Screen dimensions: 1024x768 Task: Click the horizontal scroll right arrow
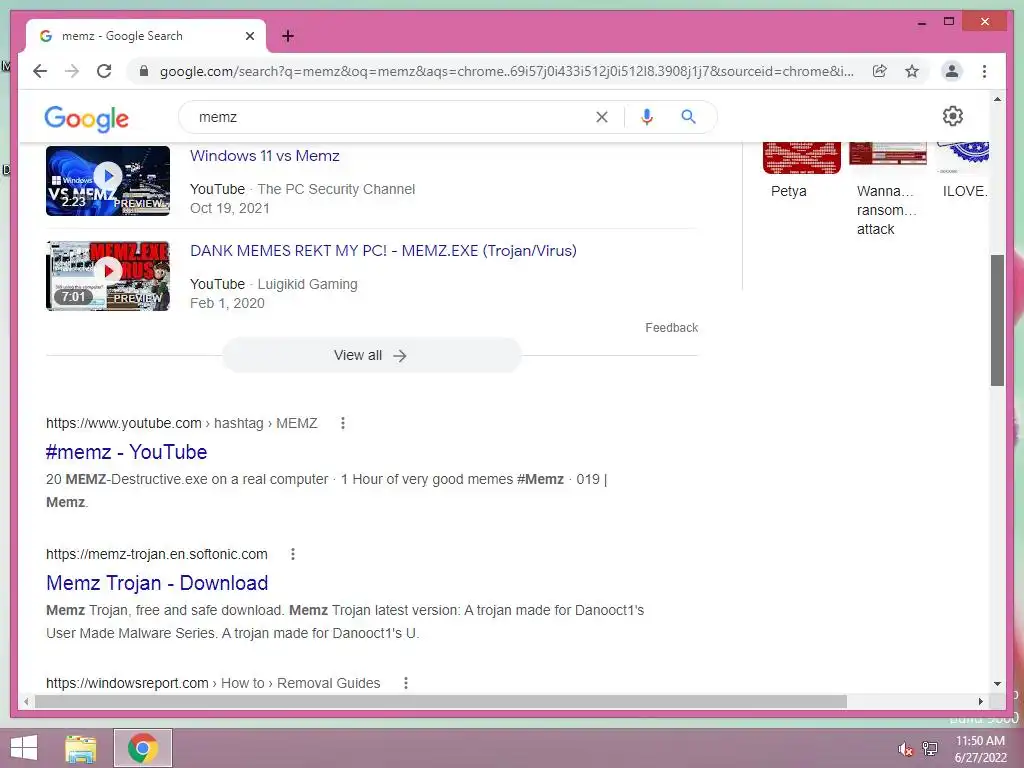click(x=980, y=701)
